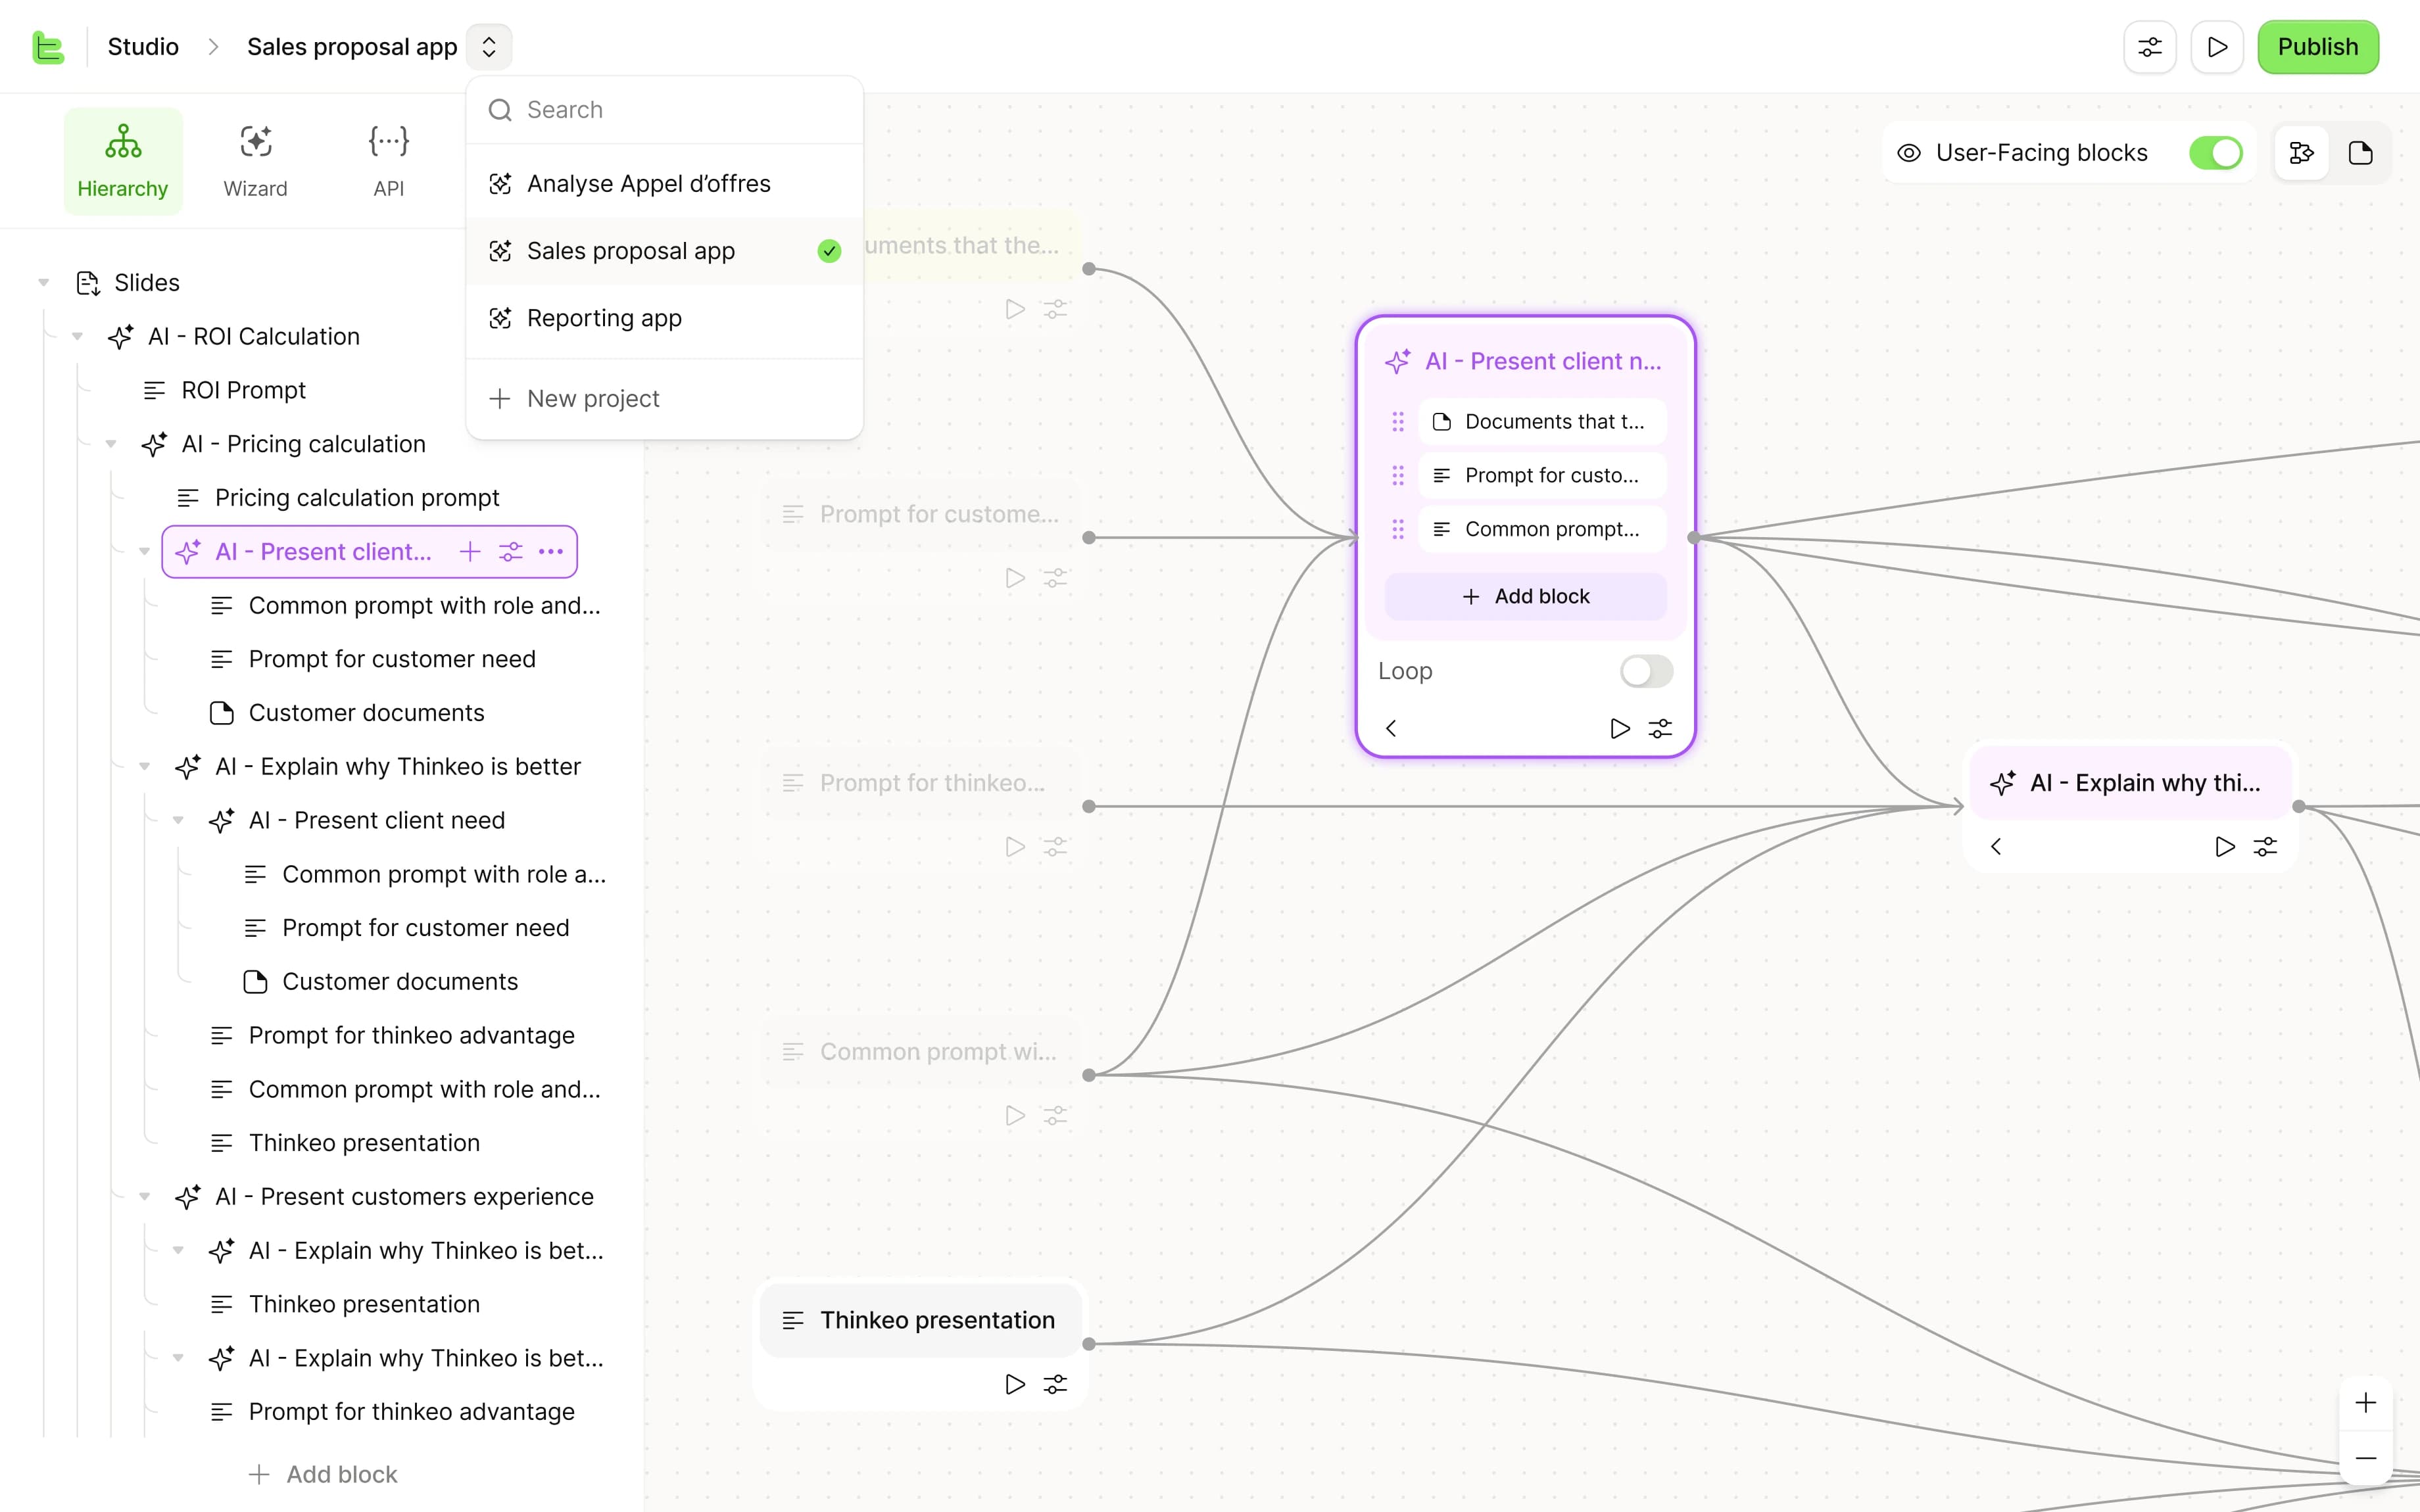Create a New project

tap(665, 399)
